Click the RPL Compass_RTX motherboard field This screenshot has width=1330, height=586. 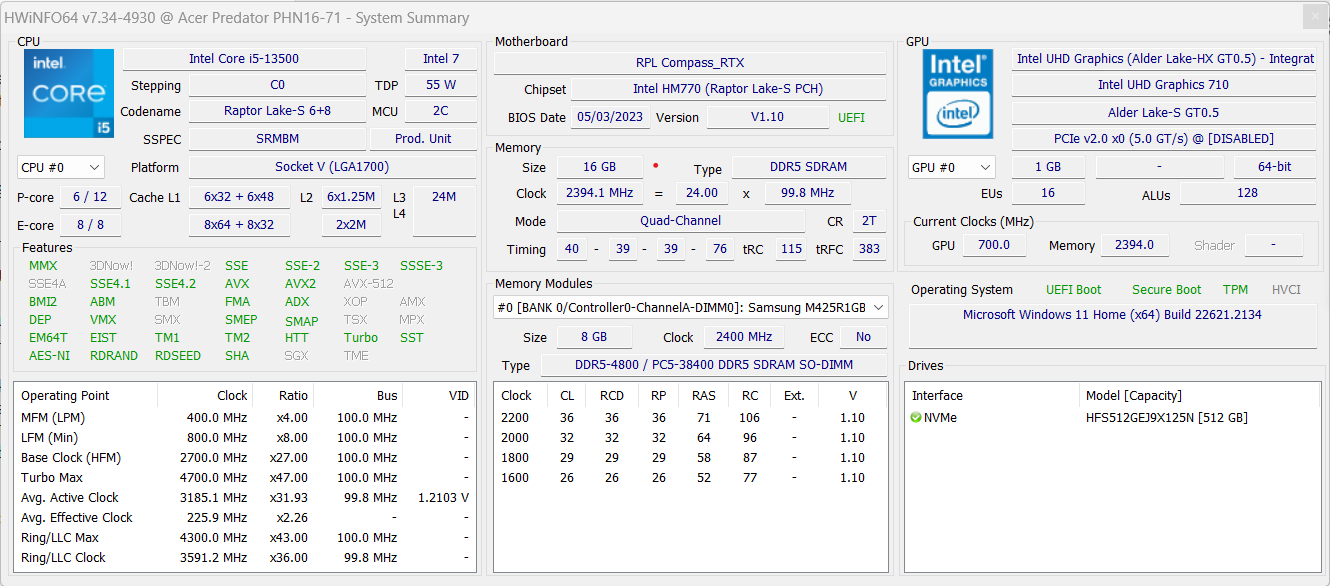(x=690, y=63)
